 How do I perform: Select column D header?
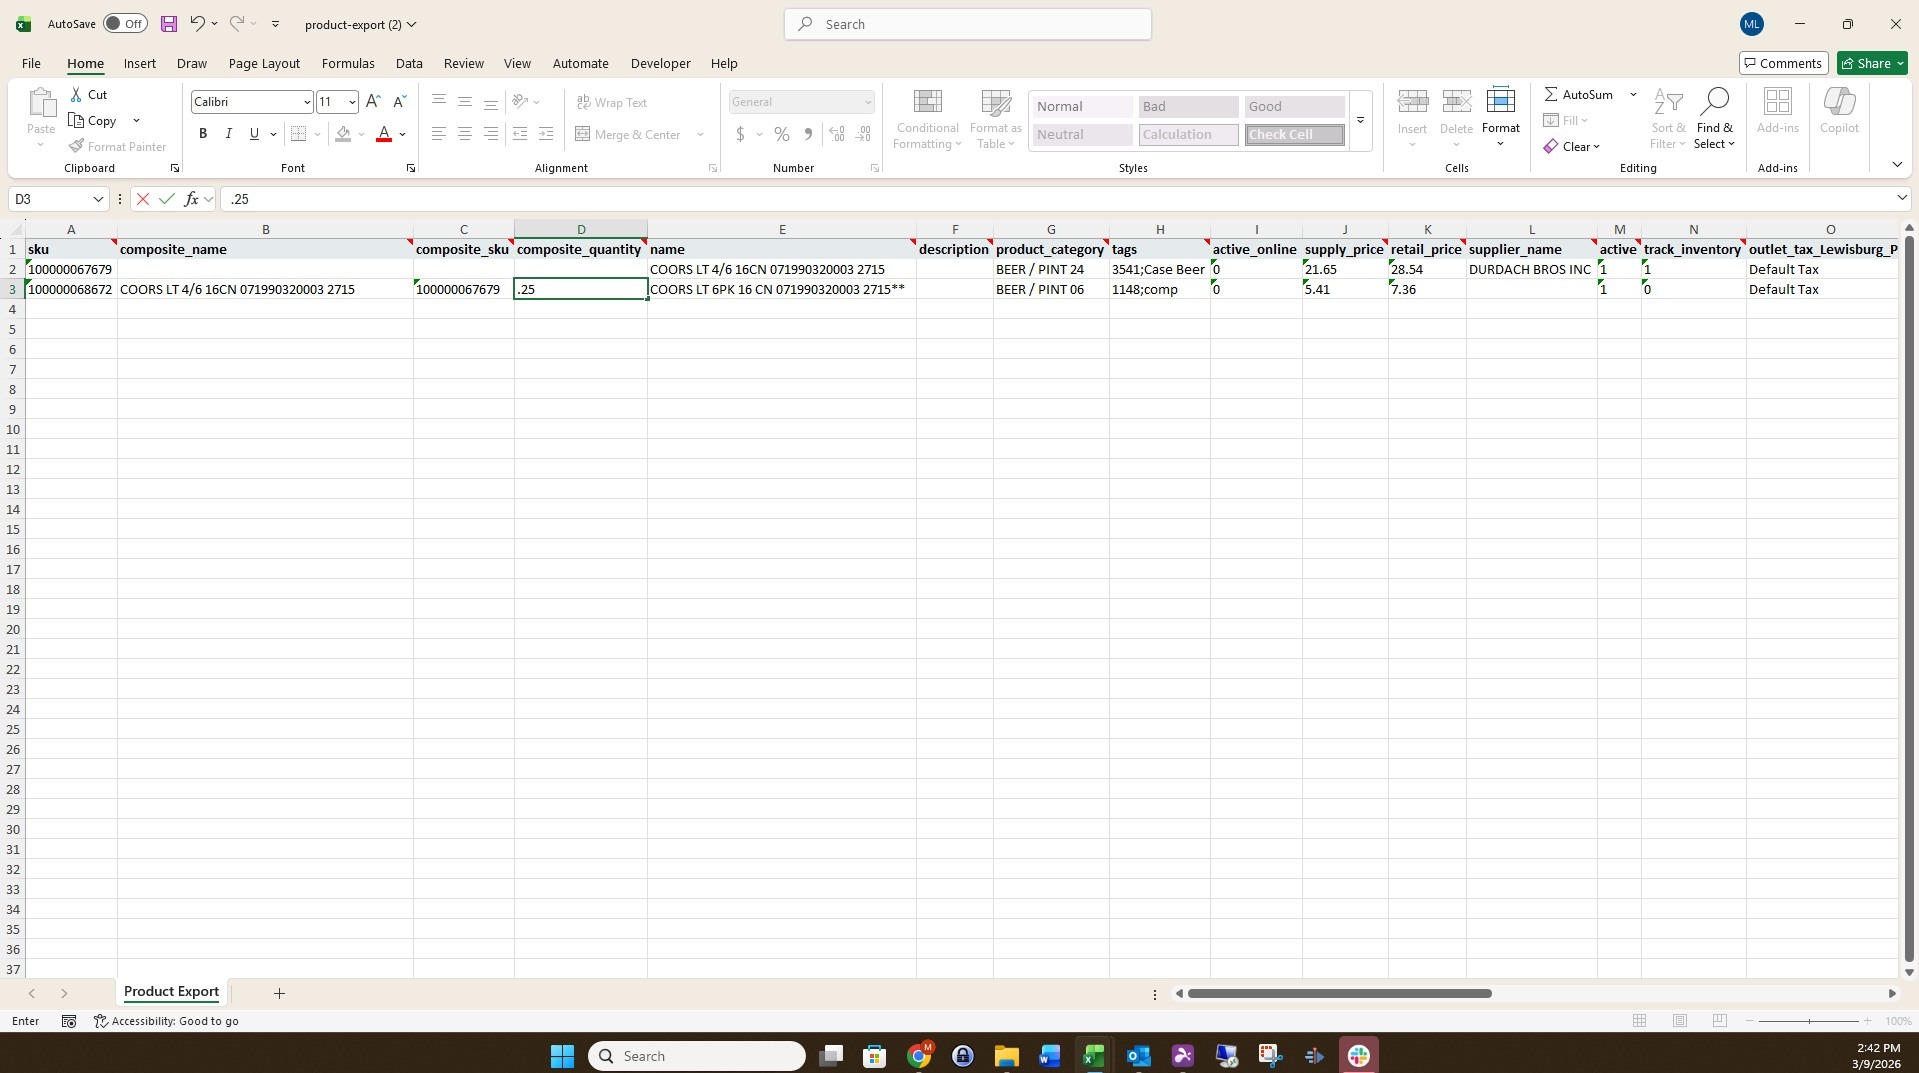580,229
